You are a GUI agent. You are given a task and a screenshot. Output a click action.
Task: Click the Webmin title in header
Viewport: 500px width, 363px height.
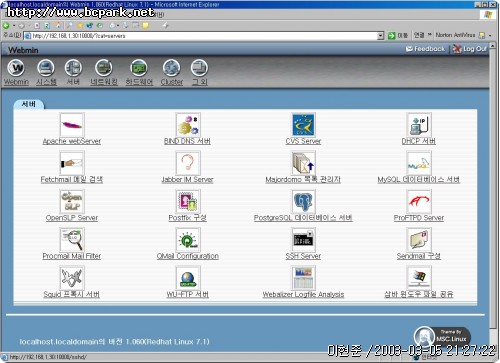[x=23, y=50]
